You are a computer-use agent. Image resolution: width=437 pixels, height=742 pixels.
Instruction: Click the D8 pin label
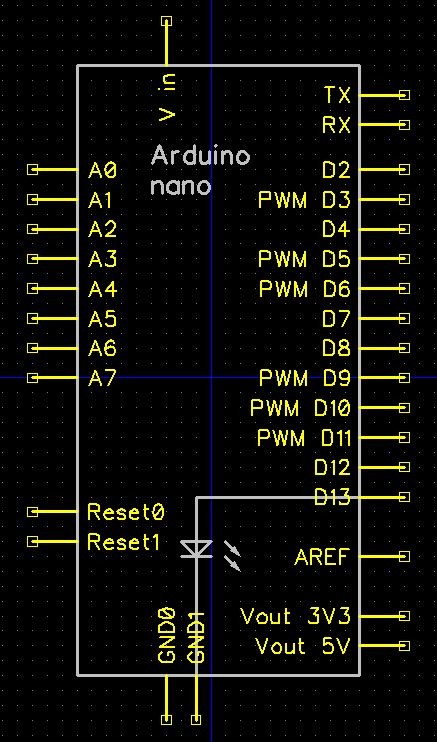click(x=337, y=348)
